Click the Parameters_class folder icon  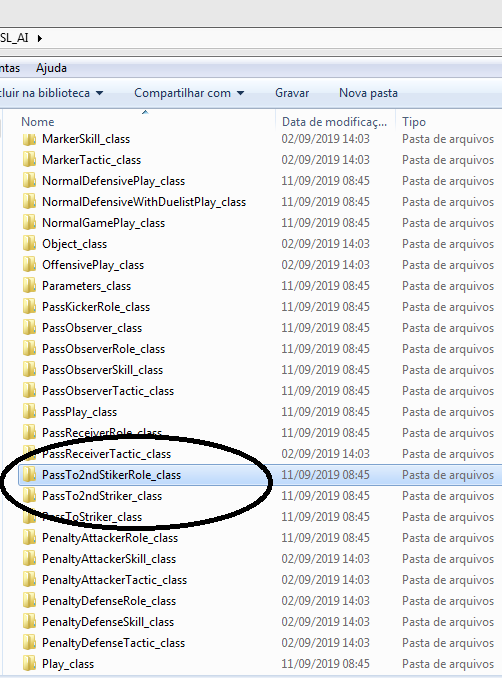point(29,286)
